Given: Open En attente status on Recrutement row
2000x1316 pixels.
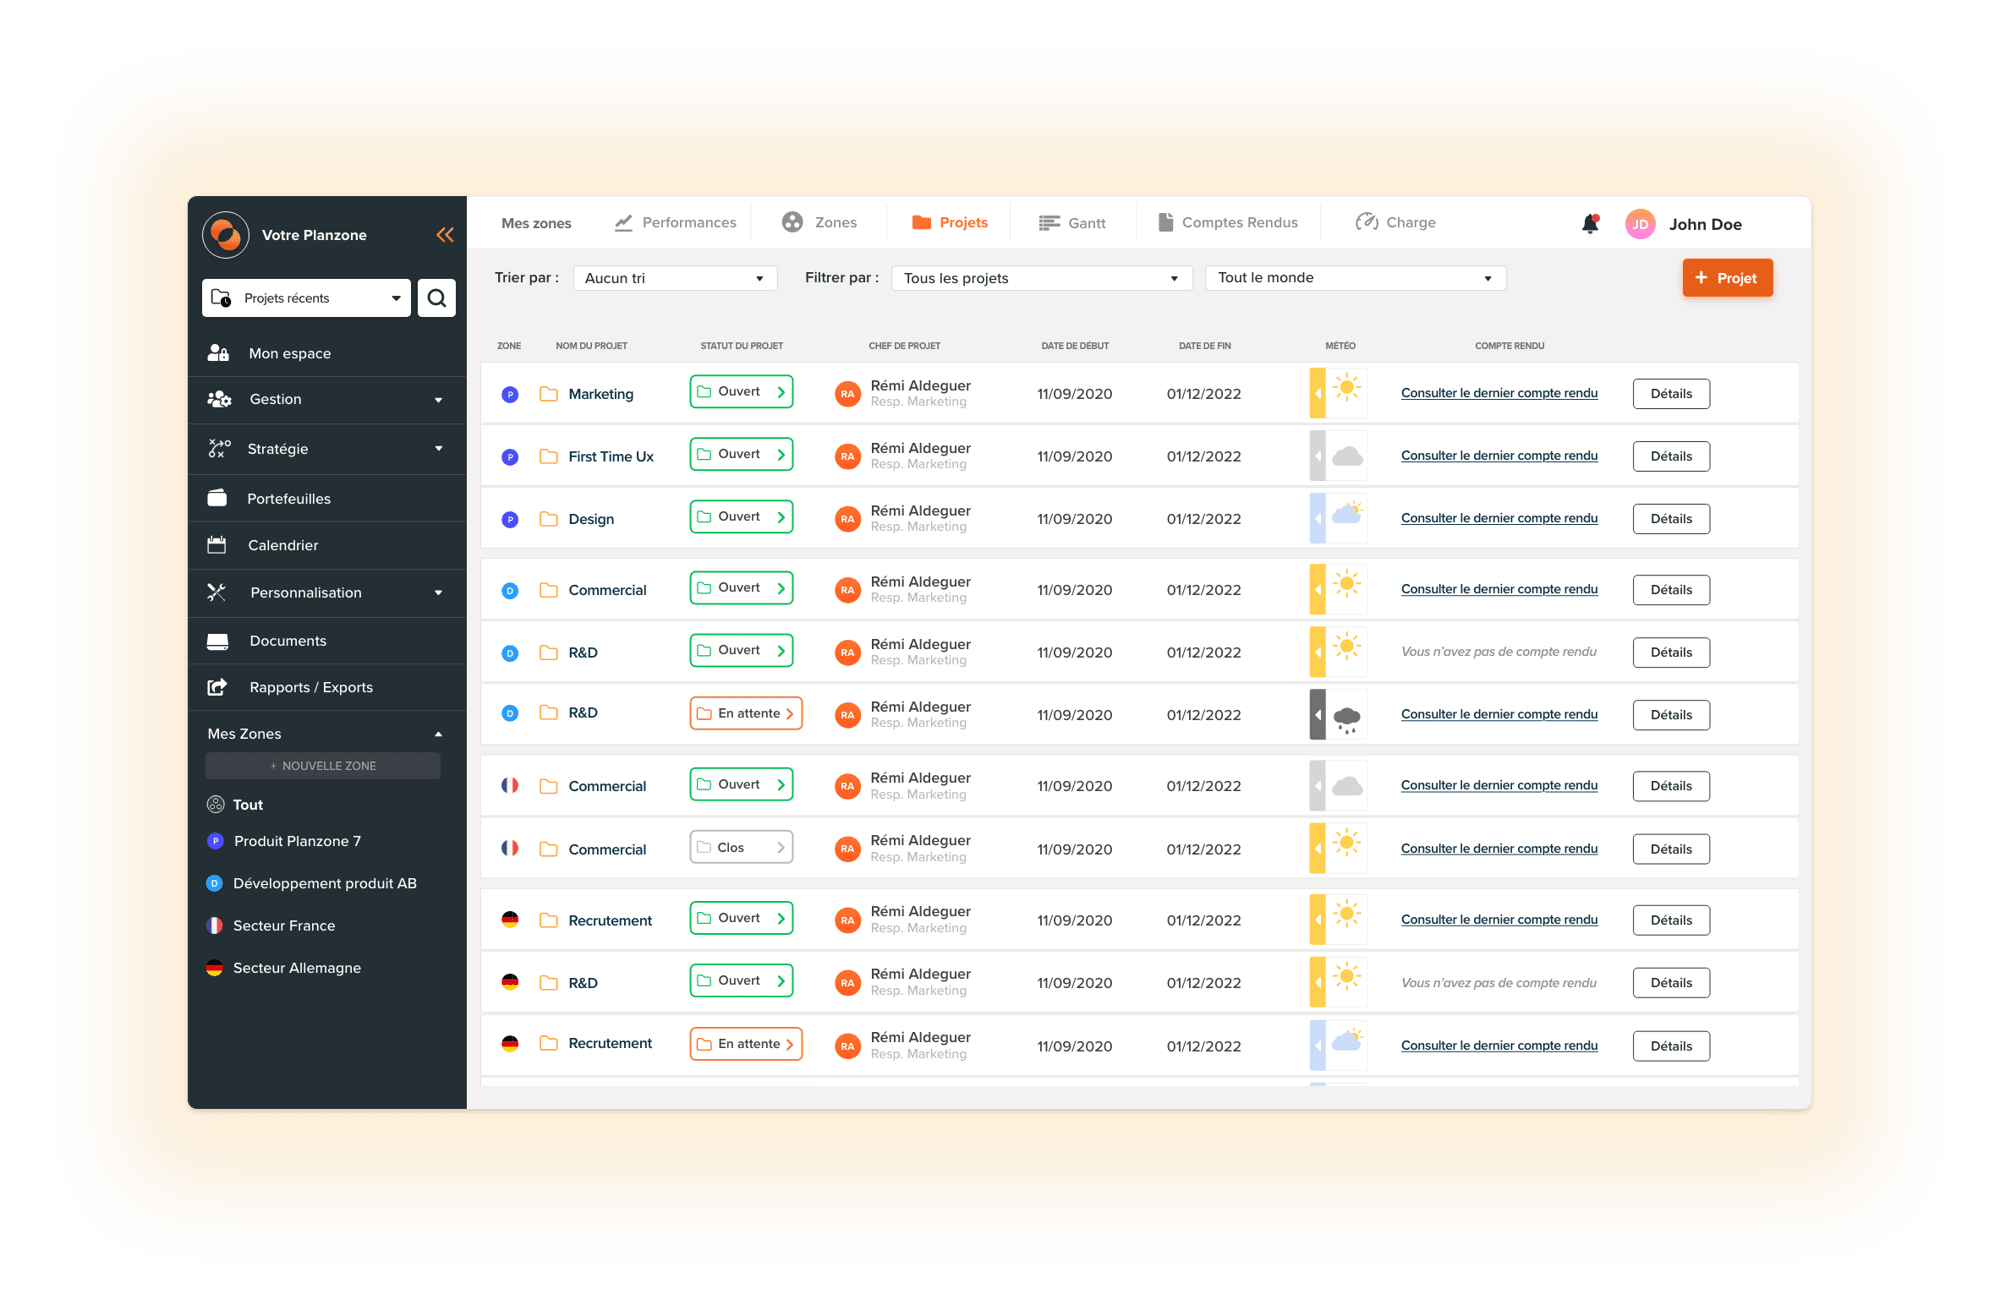Looking at the screenshot, I should 746,1044.
